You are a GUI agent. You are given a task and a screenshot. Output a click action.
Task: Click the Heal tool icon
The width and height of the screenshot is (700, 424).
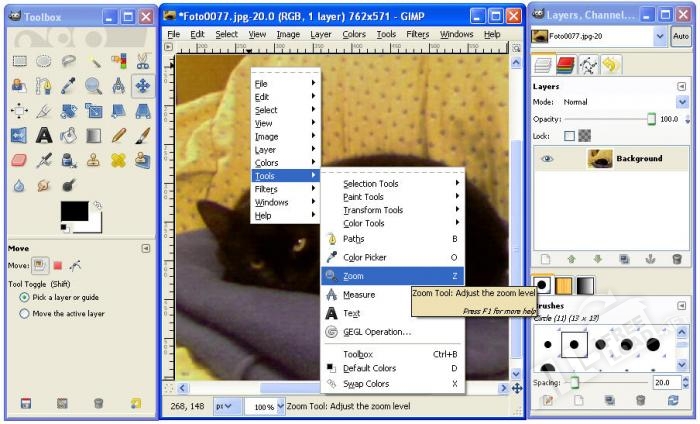click(119, 160)
